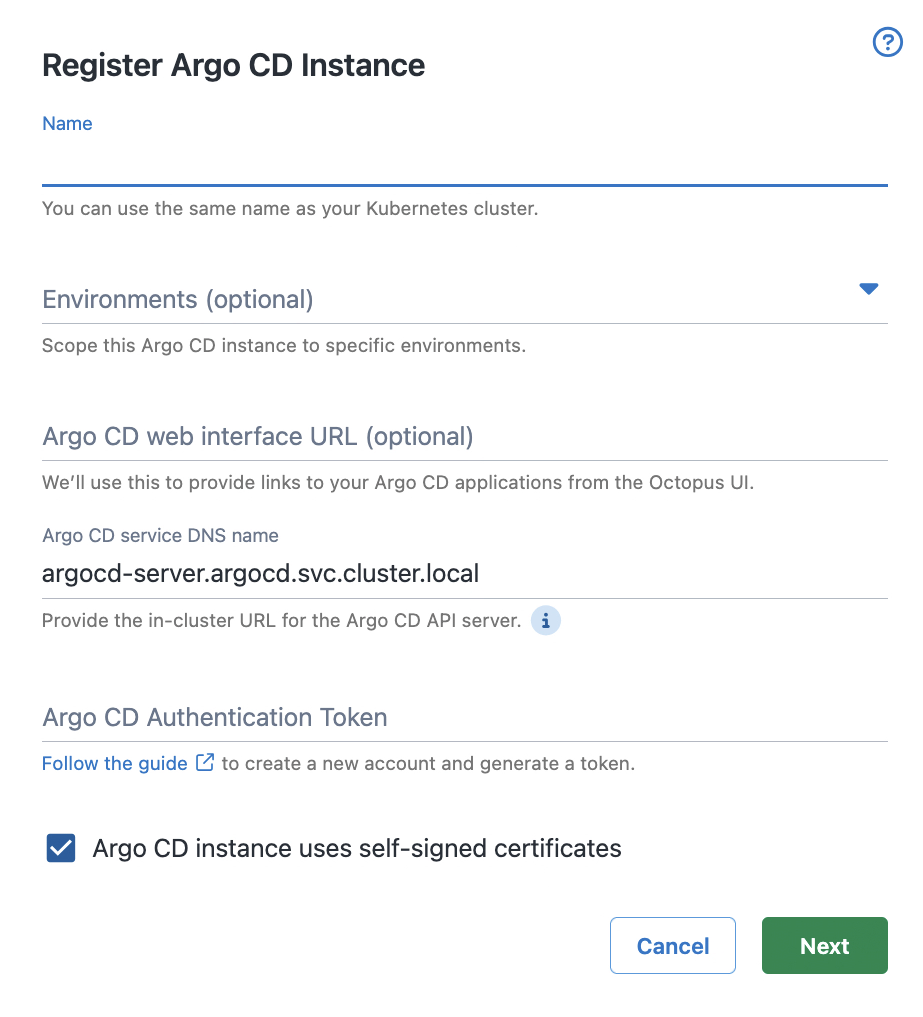
Task: Click the "Provide the in-cluster URL" hint text
Action: (x=280, y=620)
